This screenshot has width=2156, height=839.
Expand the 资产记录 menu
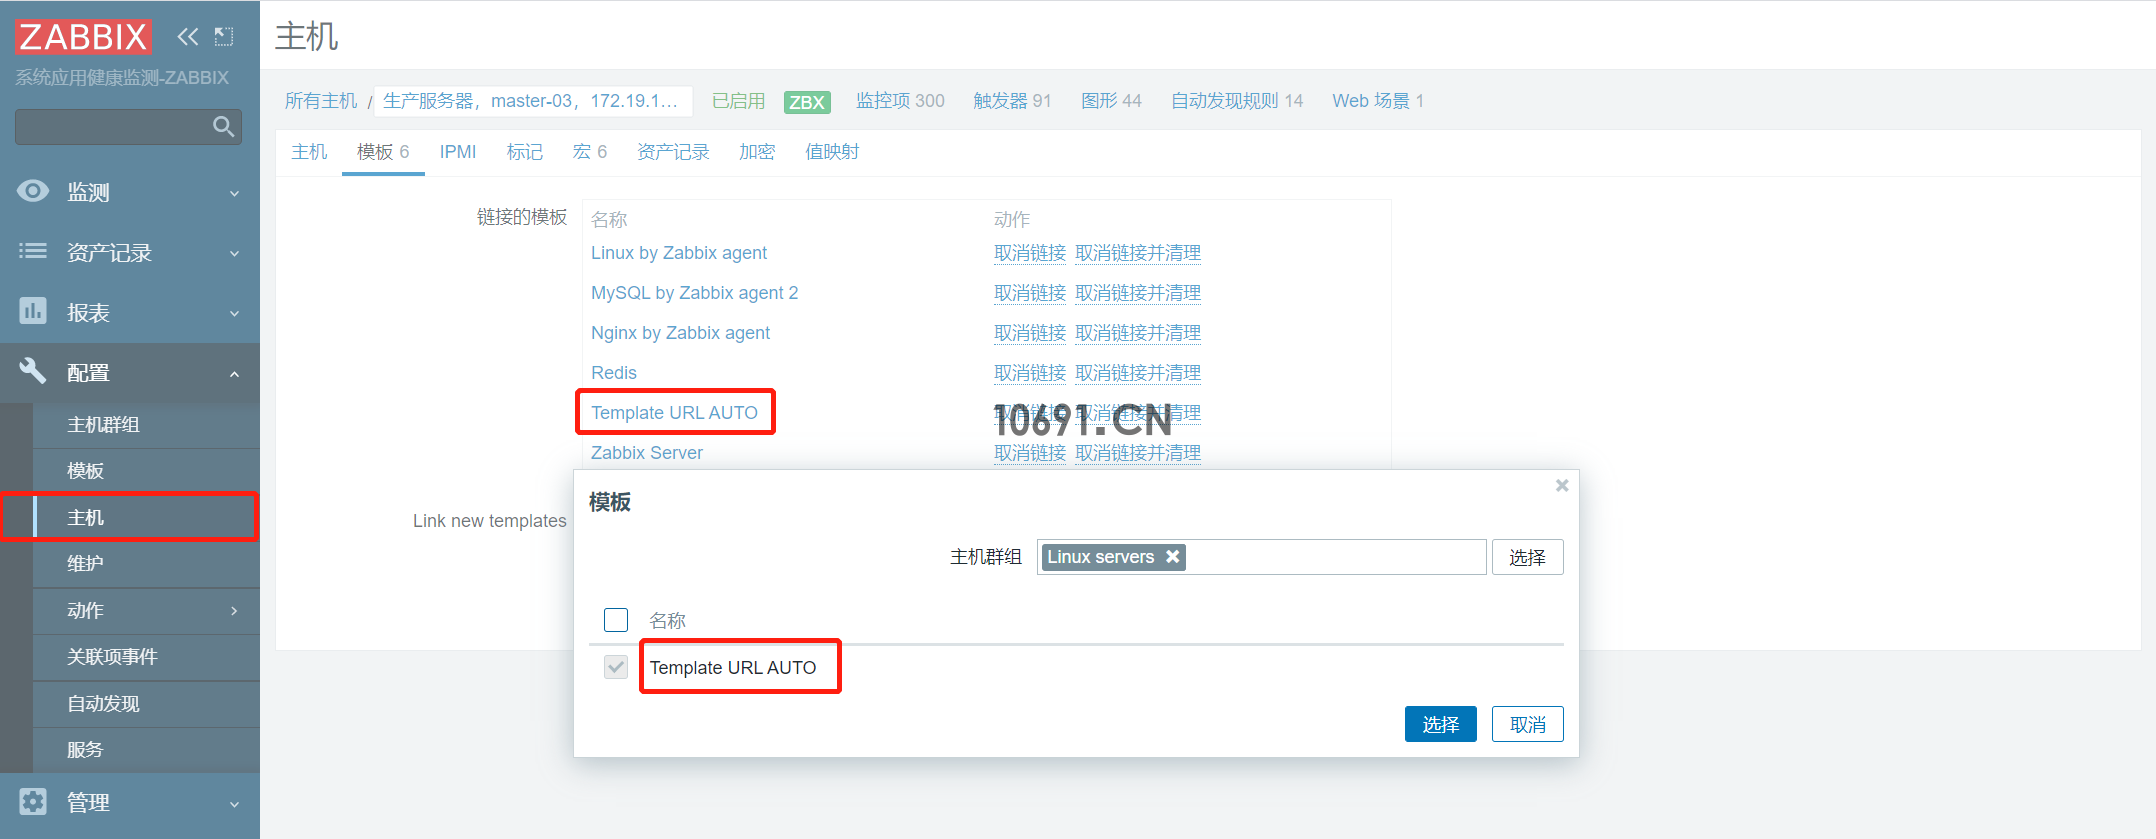coord(234,253)
